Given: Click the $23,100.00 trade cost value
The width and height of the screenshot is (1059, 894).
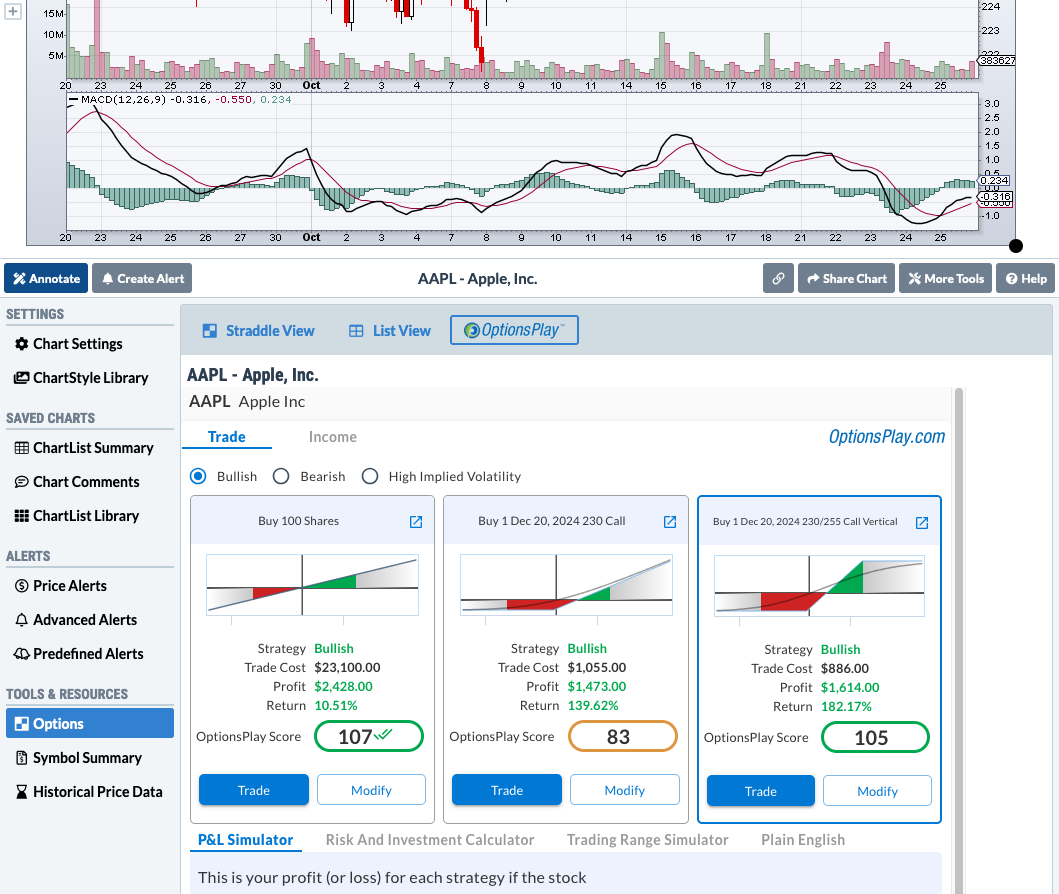Looking at the screenshot, I should (347, 667).
